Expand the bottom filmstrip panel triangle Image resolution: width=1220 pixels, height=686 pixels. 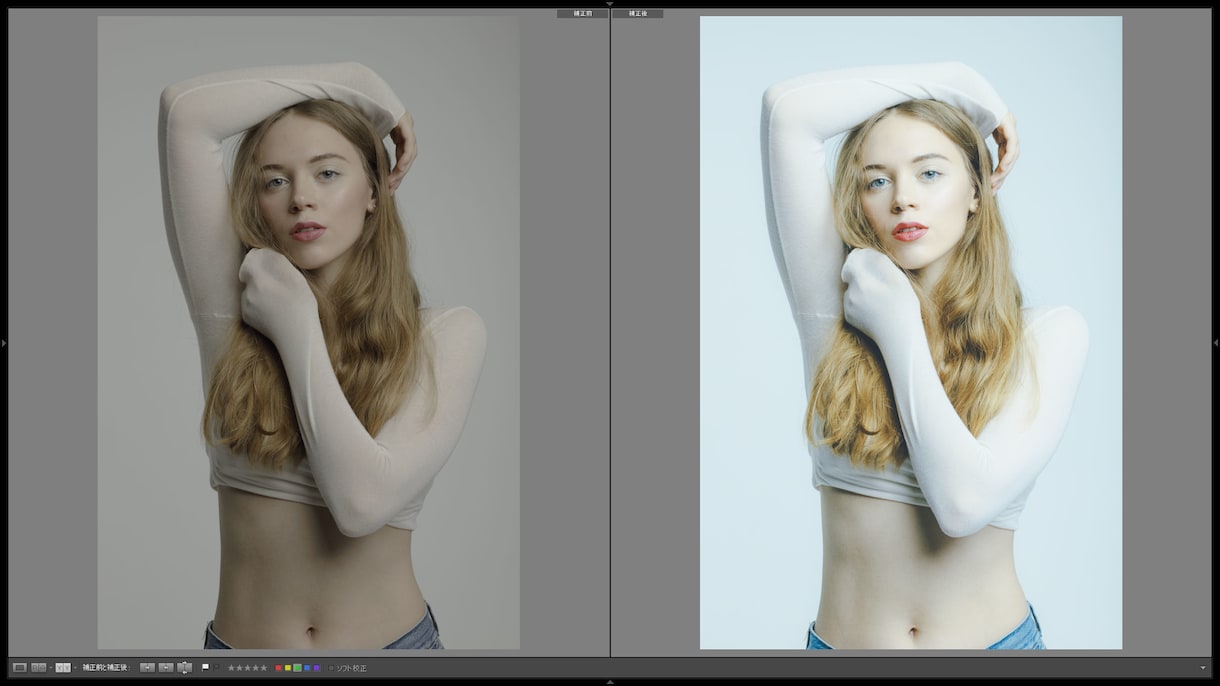coord(610,682)
